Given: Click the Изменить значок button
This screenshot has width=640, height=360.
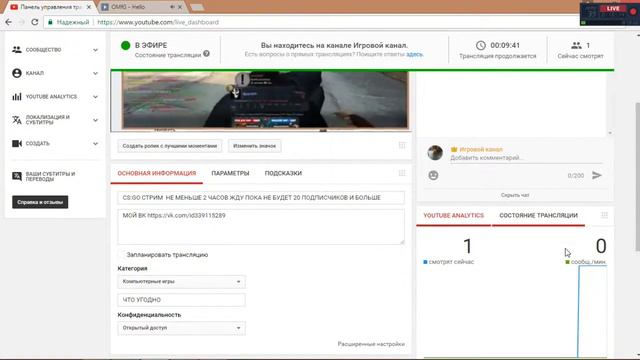Looking at the screenshot, I should (x=255, y=146).
